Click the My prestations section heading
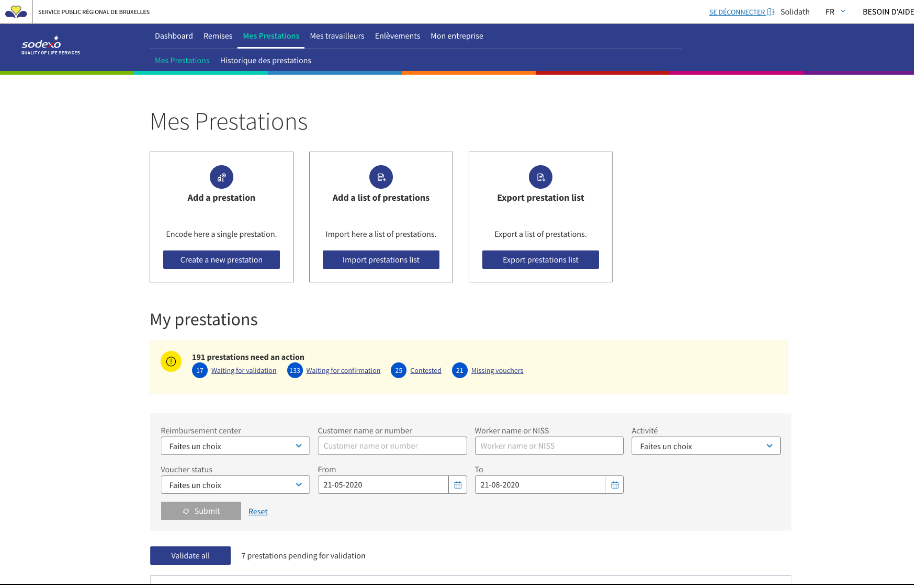 click(203, 319)
